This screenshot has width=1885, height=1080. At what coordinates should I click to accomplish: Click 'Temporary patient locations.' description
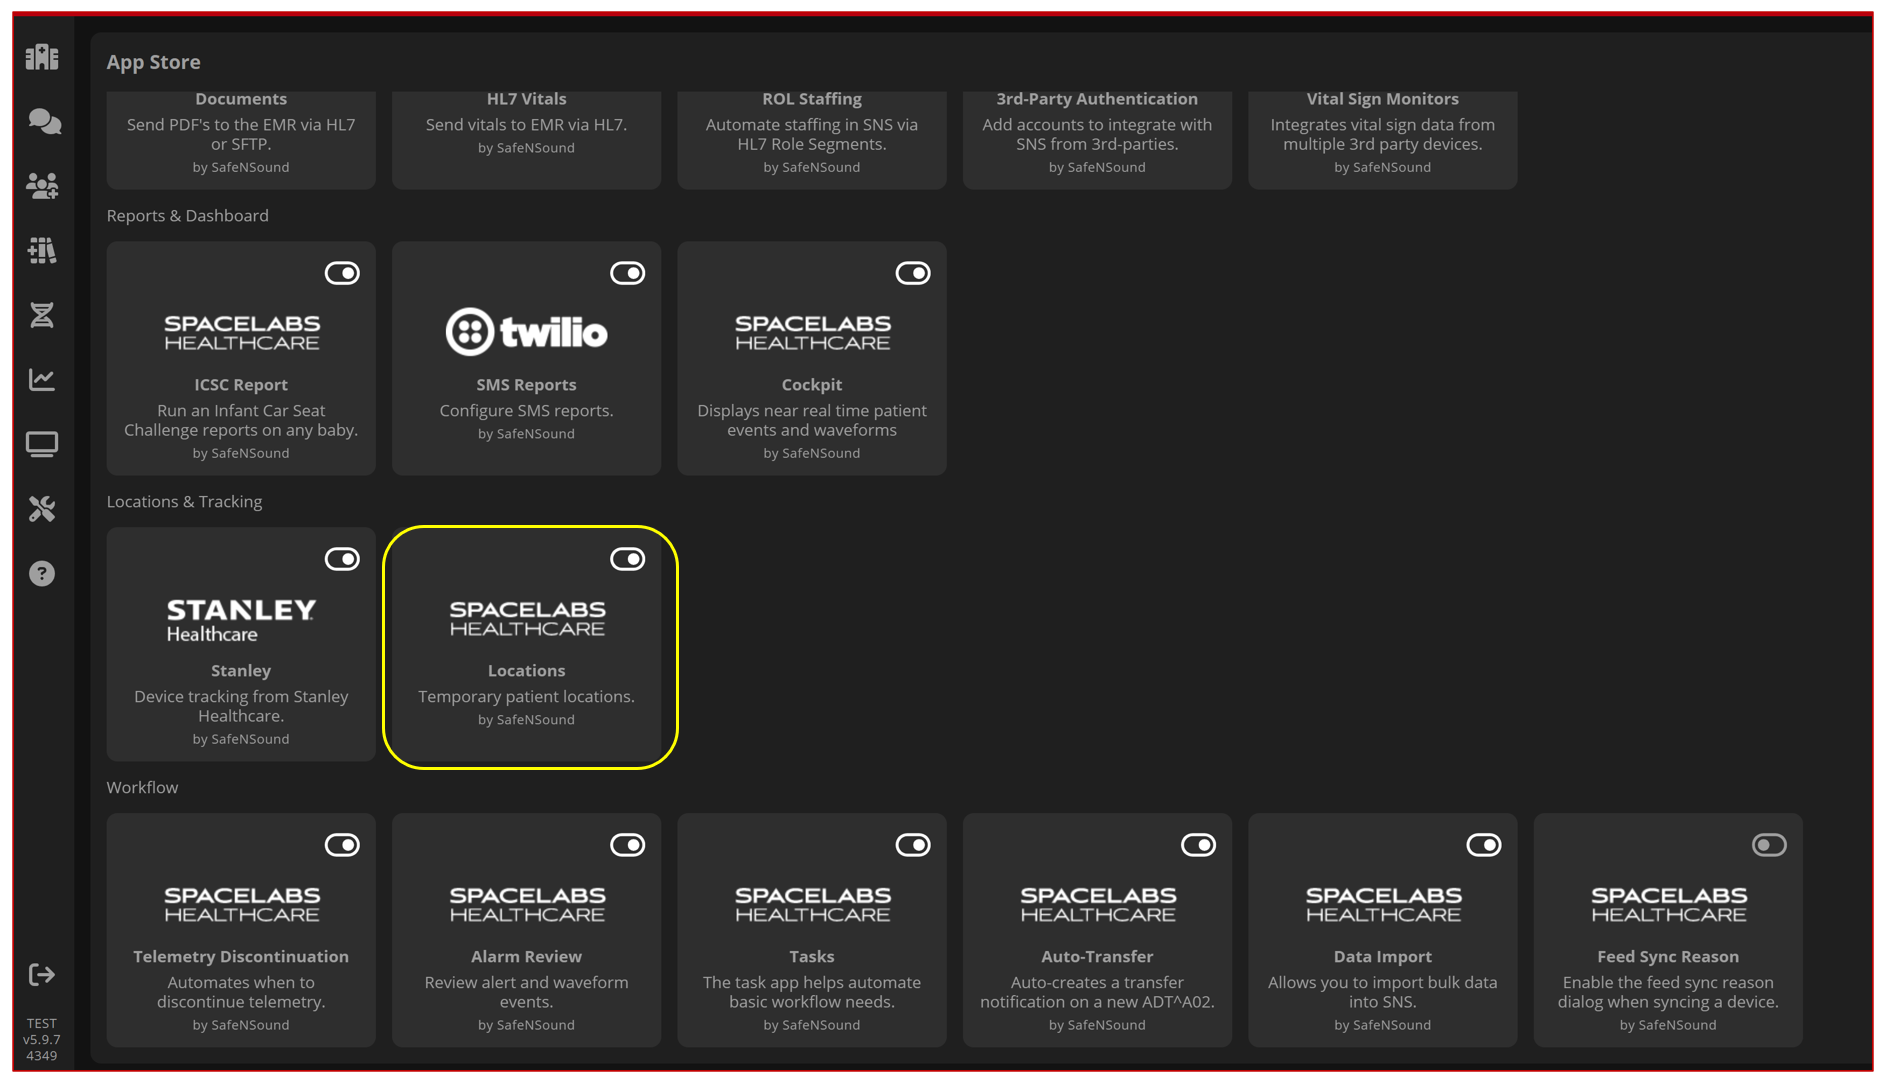pyautogui.click(x=526, y=697)
